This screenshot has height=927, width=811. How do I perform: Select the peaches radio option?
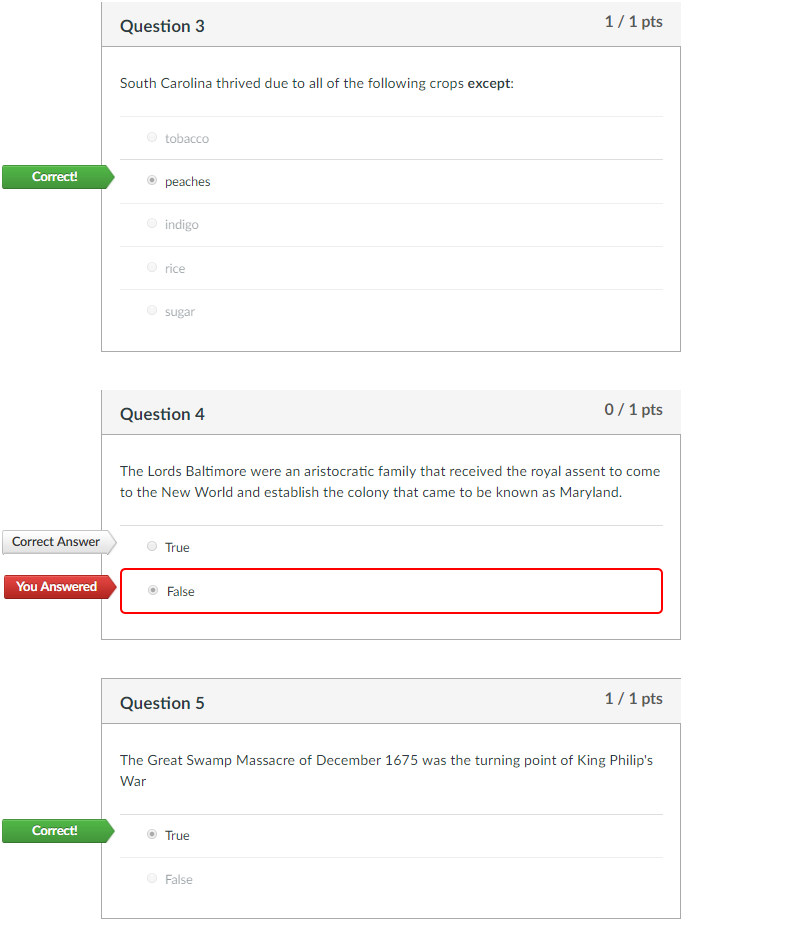click(x=152, y=180)
